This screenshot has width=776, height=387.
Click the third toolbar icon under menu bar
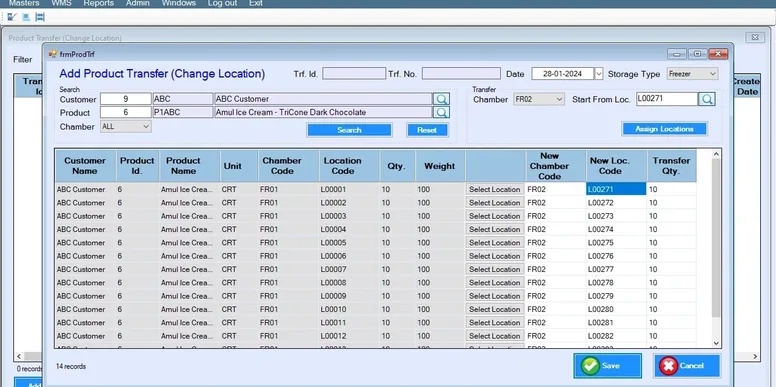[x=40, y=17]
